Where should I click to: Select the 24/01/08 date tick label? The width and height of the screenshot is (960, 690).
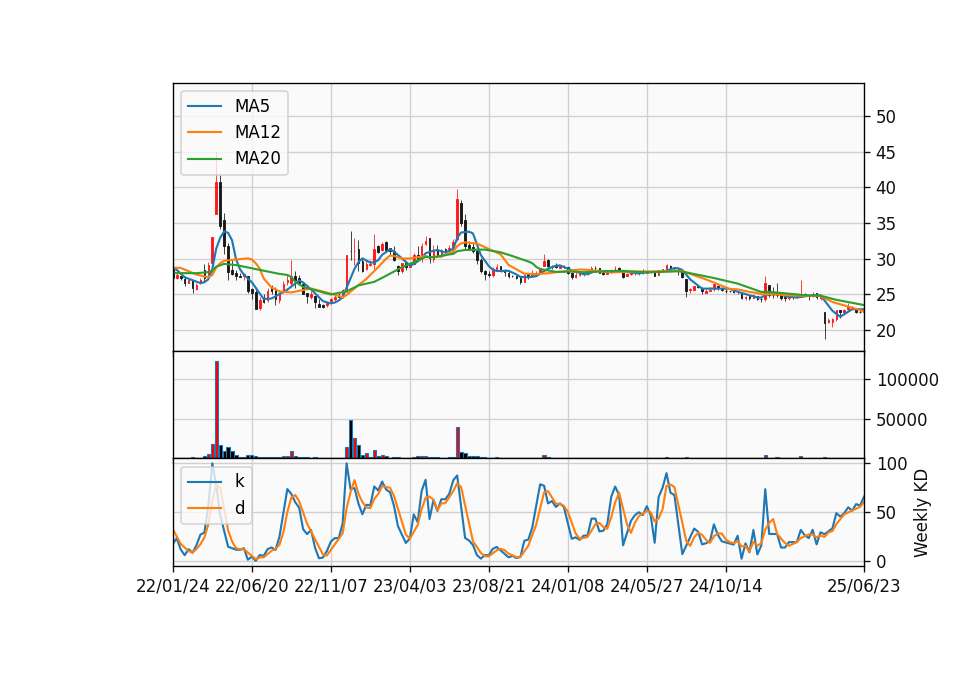tap(568, 586)
